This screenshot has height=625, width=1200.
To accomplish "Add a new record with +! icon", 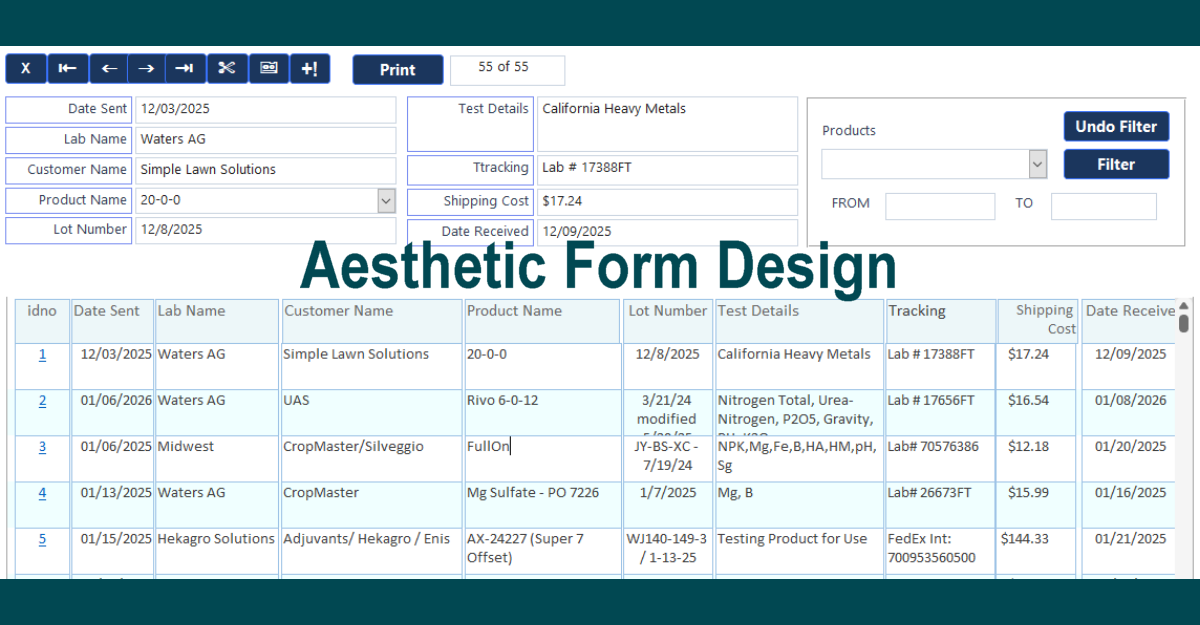I will (x=309, y=69).
